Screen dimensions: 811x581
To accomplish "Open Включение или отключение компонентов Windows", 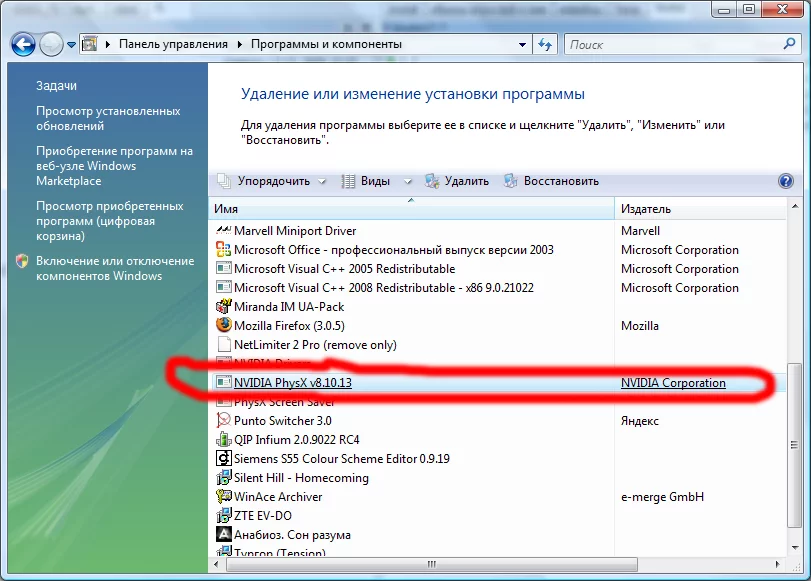I will [115, 269].
